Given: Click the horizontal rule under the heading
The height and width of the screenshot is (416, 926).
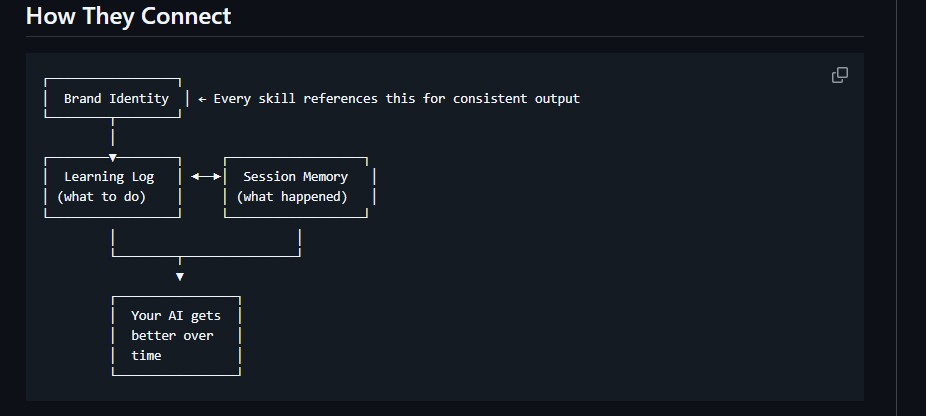Looking at the screenshot, I should [445, 37].
